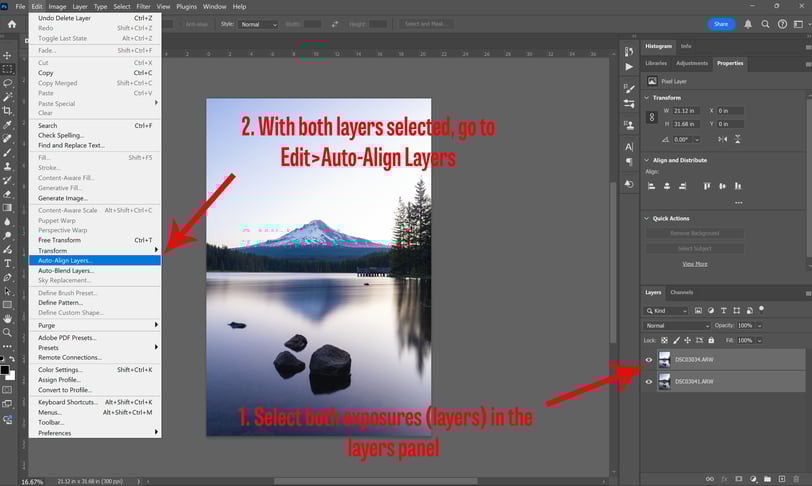
Task: Hide the DSC03034.ARW layer
Action: [x=648, y=360]
